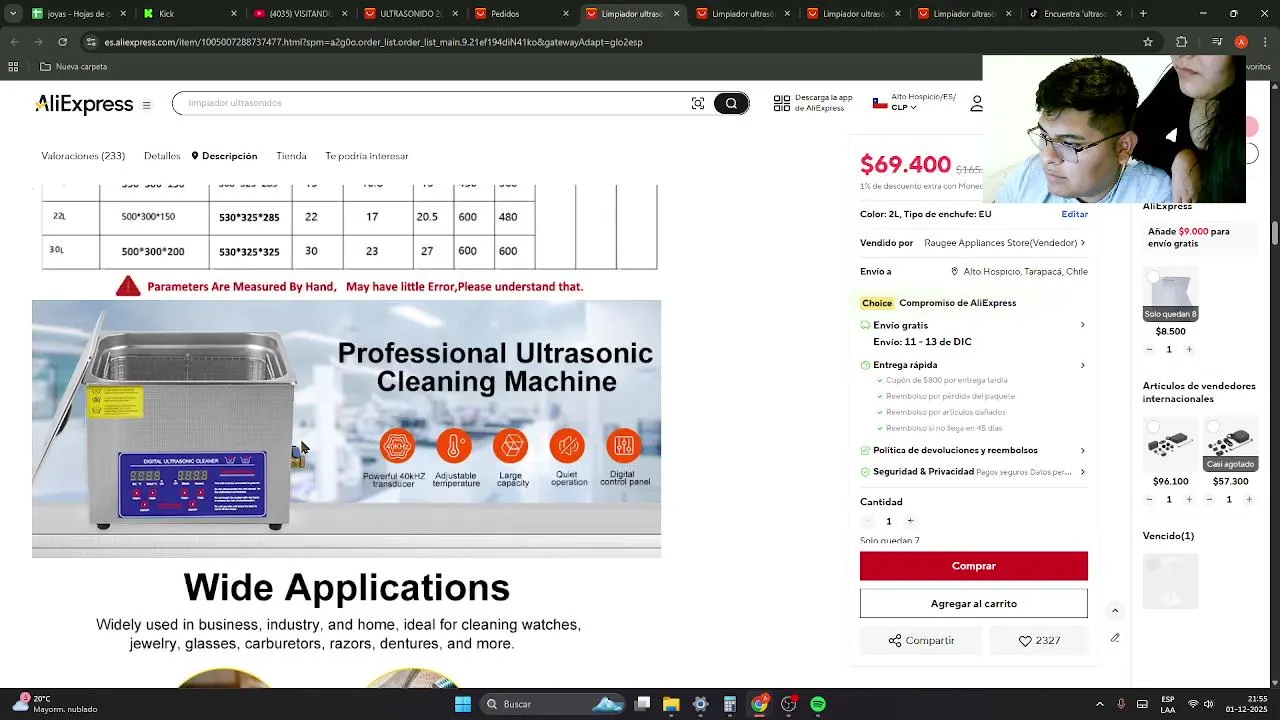1280x720 pixels.
Task: Click the Editar link for color
Action: [1074, 214]
